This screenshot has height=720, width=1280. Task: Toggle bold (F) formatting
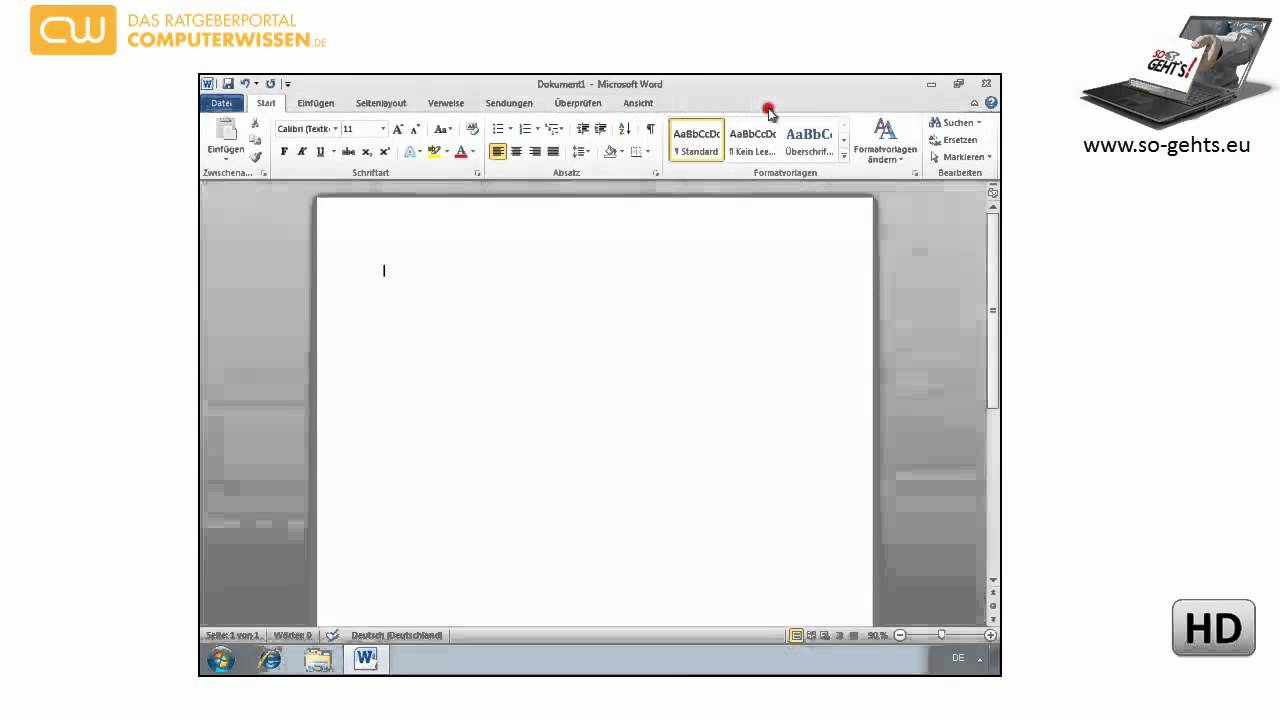(x=284, y=152)
